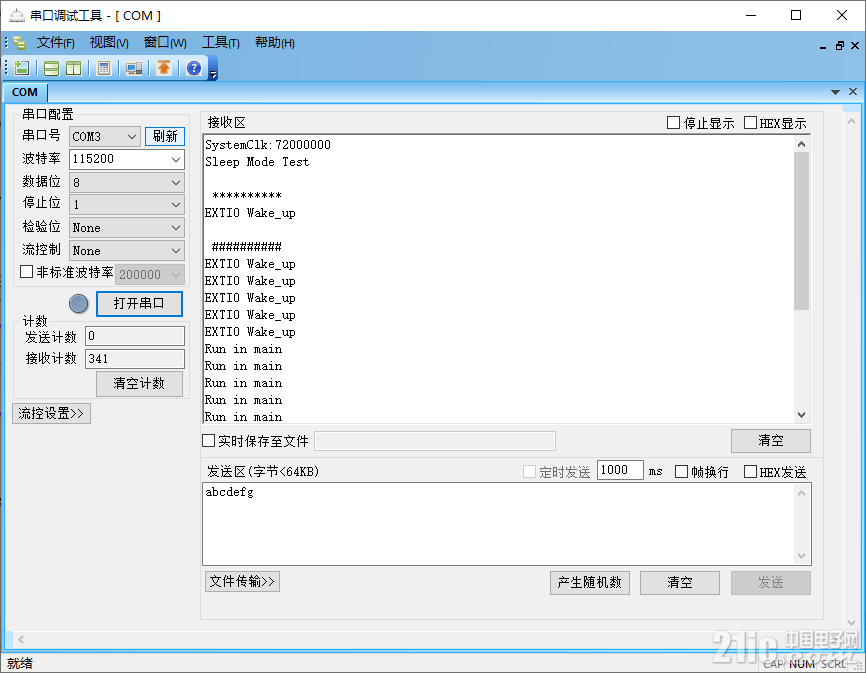Click the 发送计数 field showing 0
The image size is (866, 673).
[135, 336]
